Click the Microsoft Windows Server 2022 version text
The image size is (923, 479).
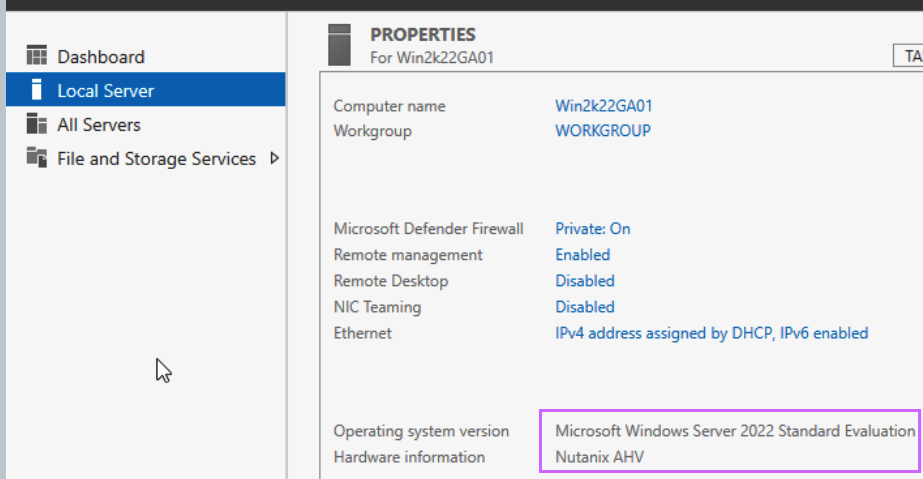click(x=735, y=431)
